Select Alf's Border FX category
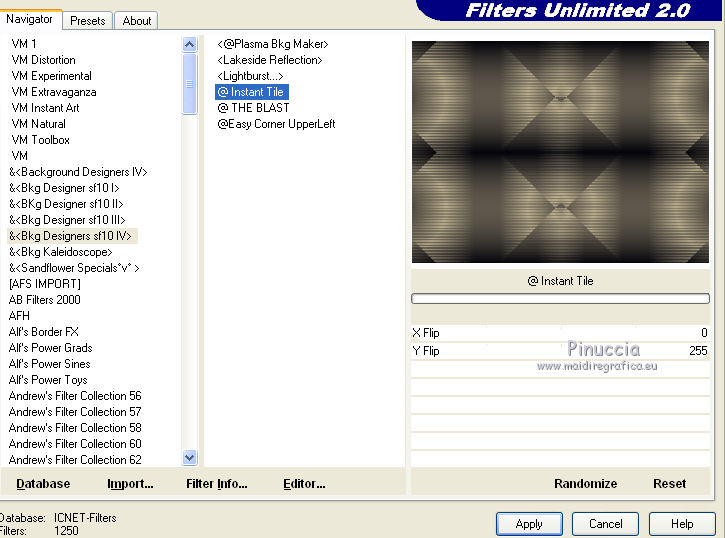Viewport: 725px width, 538px height. point(44,332)
